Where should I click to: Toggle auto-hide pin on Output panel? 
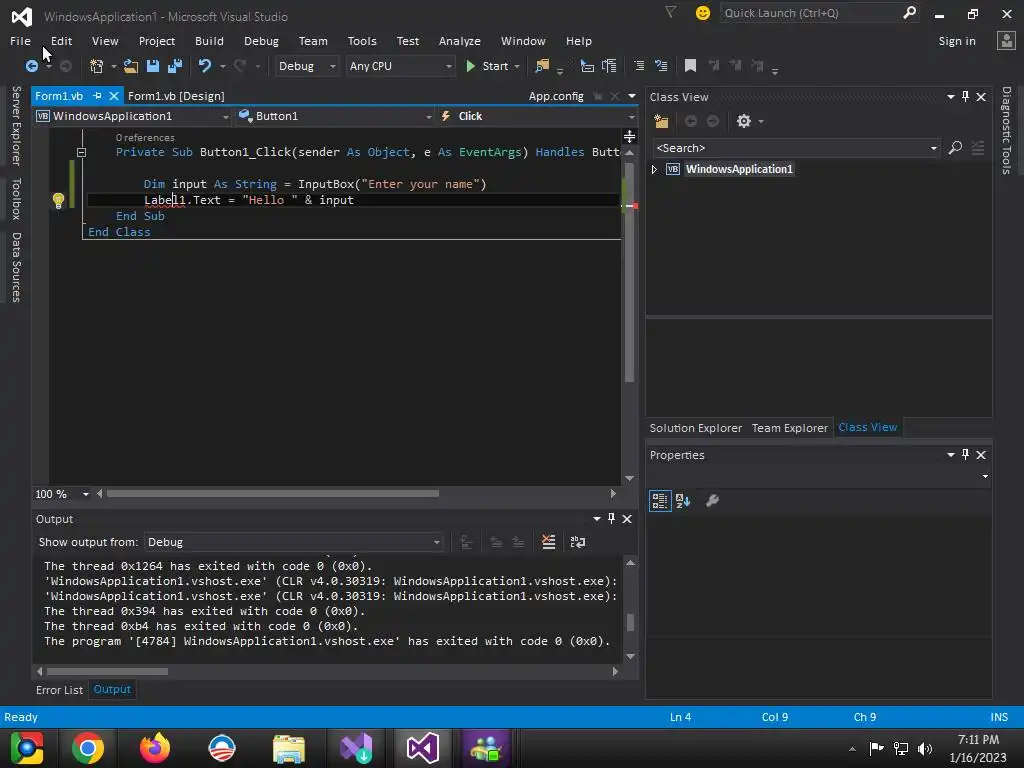click(x=611, y=519)
